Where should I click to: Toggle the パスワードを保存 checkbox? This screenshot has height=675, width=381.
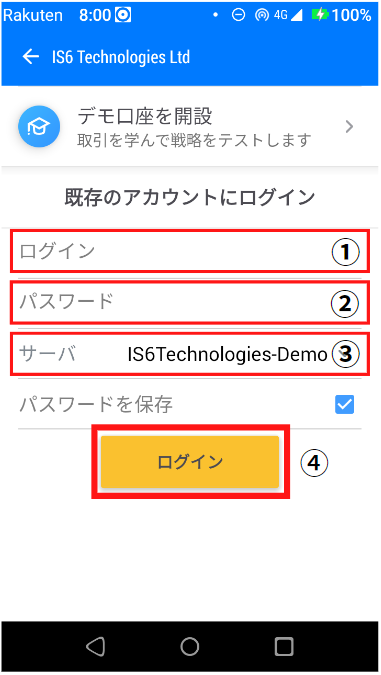point(344,405)
